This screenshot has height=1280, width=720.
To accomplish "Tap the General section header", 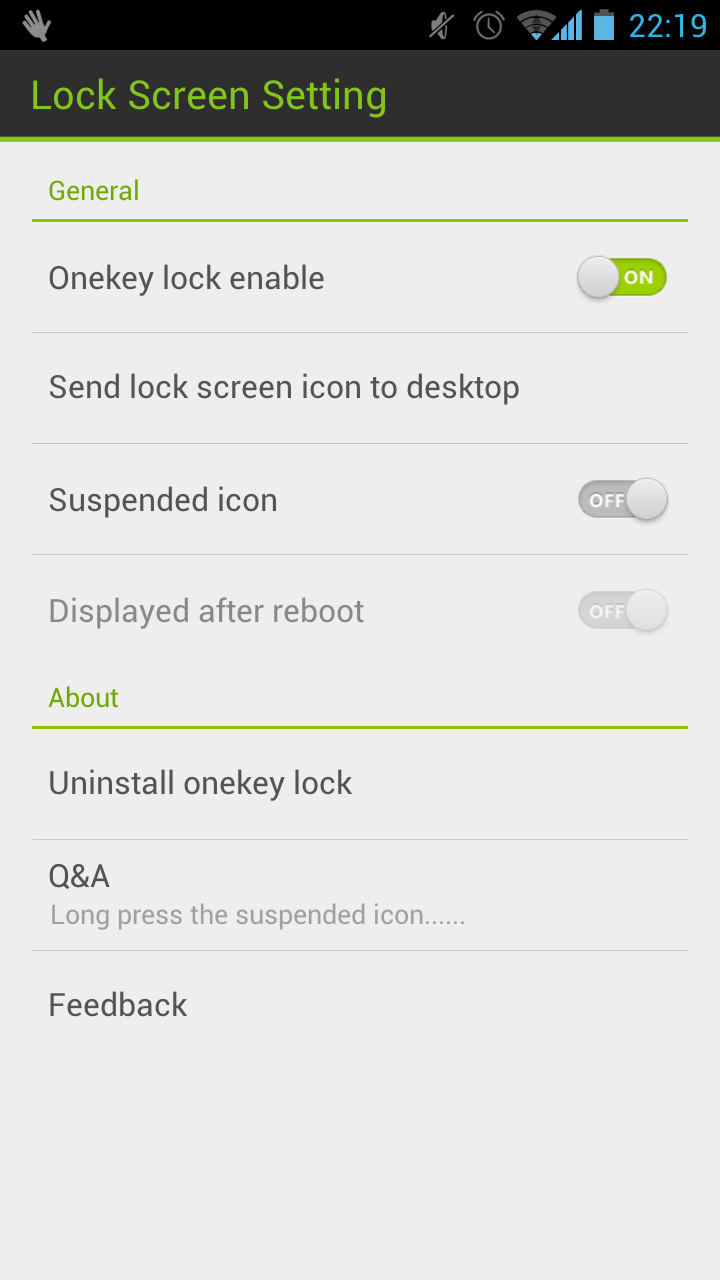I will (x=94, y=191).
